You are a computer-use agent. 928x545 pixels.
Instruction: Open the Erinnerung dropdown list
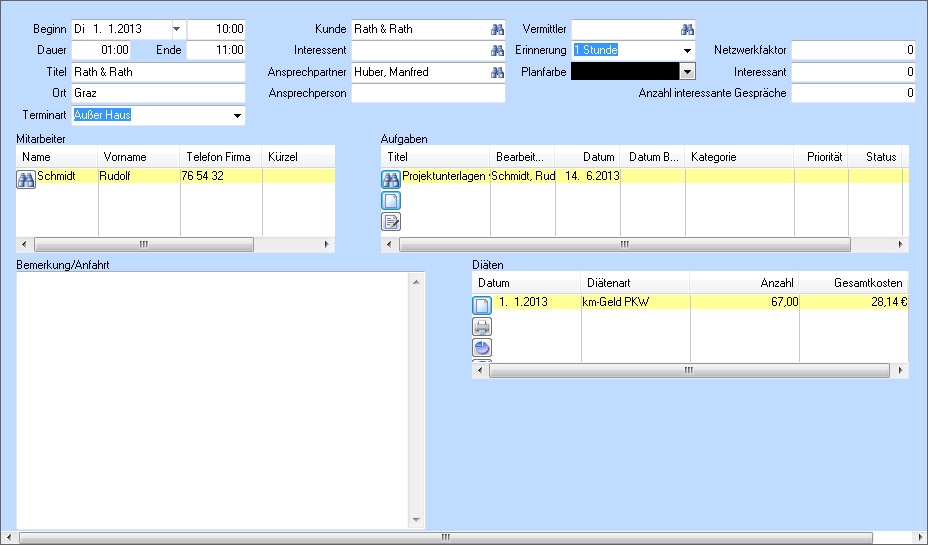tap(687, 50)
